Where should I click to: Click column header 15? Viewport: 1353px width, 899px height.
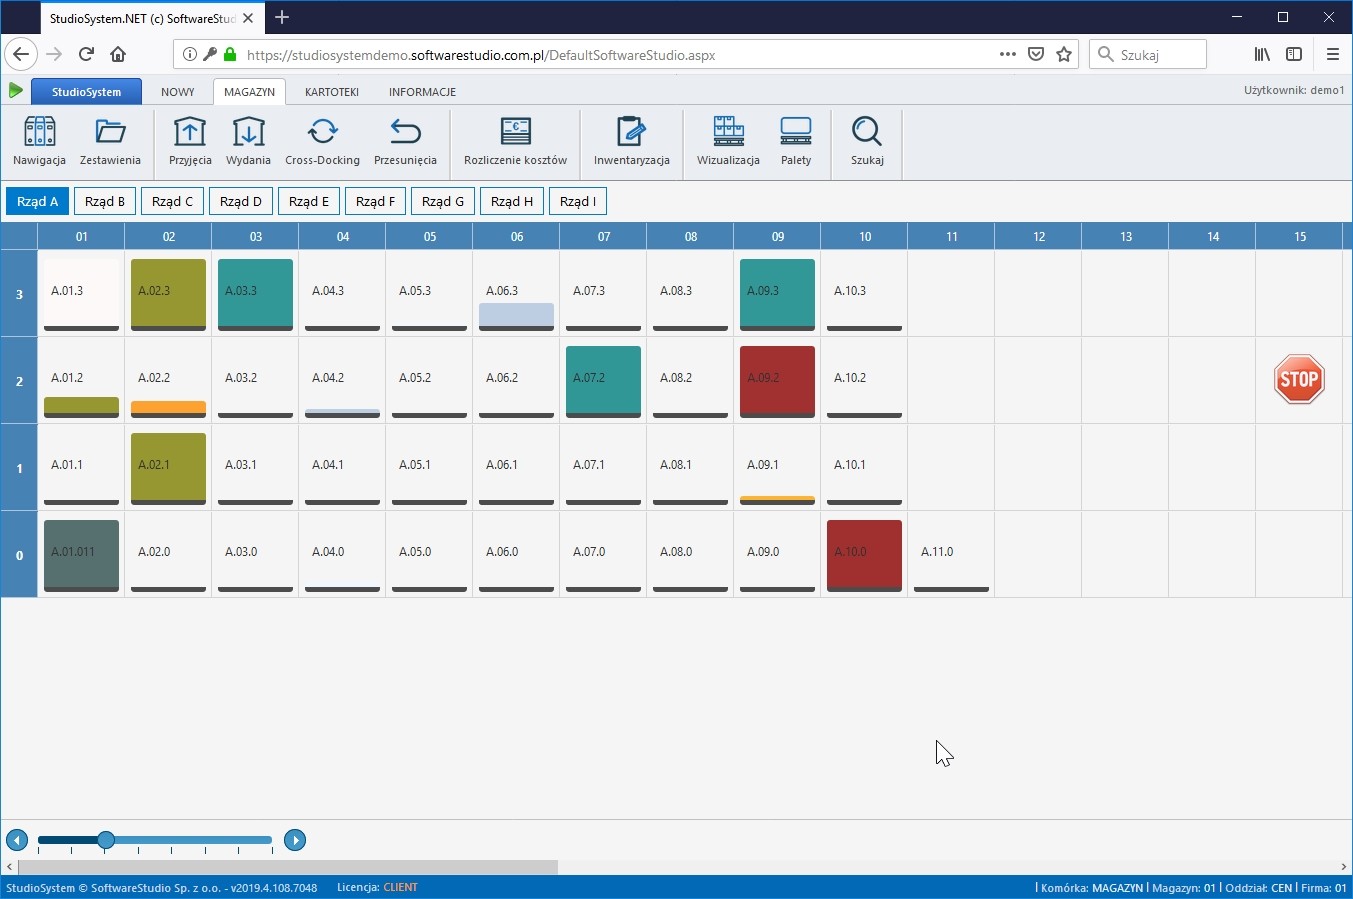[1300, 236]
